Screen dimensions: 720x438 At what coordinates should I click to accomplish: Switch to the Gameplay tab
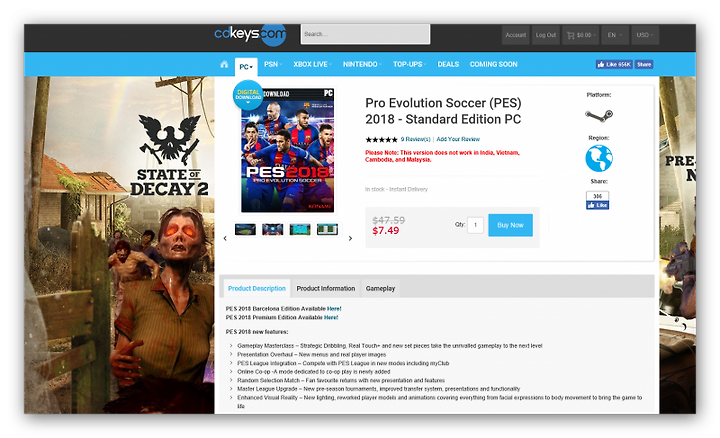(x=380, y=288)
